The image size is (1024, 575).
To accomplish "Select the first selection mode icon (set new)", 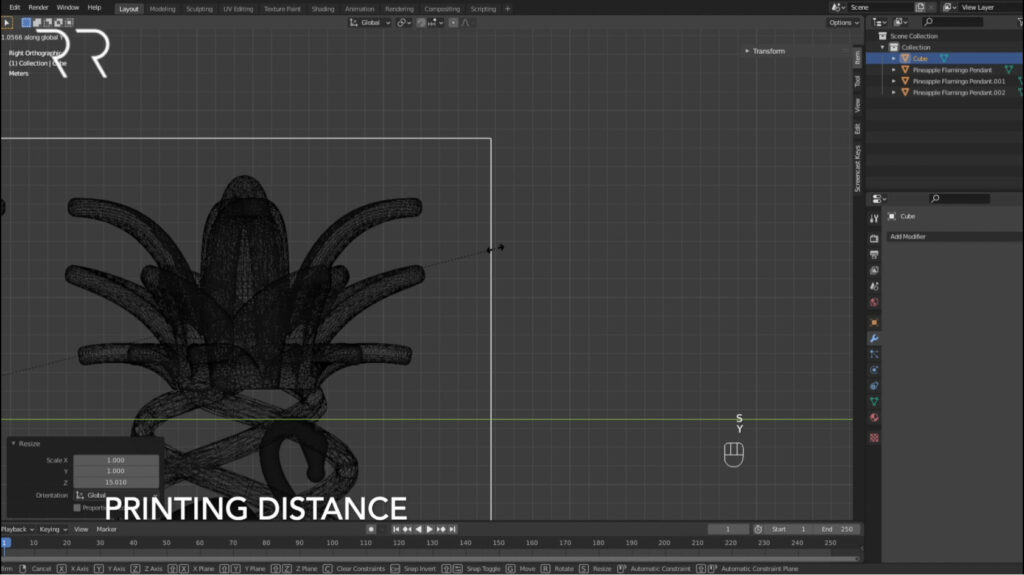I will coord(26,23).
